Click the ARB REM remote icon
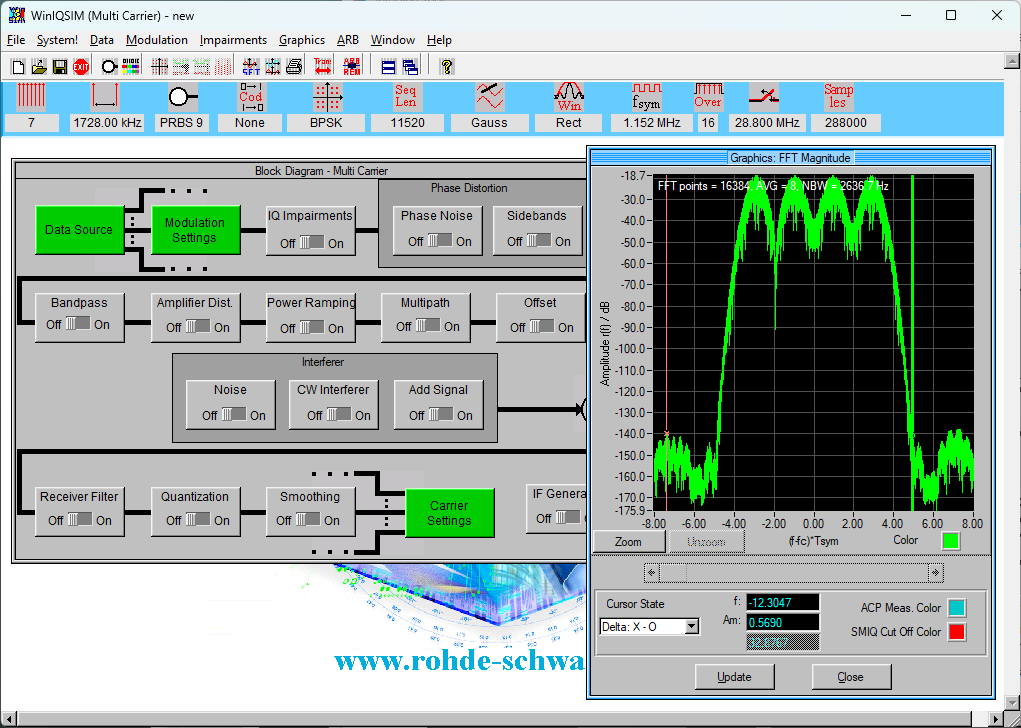This screenshot has height=728, width=1021. tap(352, 66)
